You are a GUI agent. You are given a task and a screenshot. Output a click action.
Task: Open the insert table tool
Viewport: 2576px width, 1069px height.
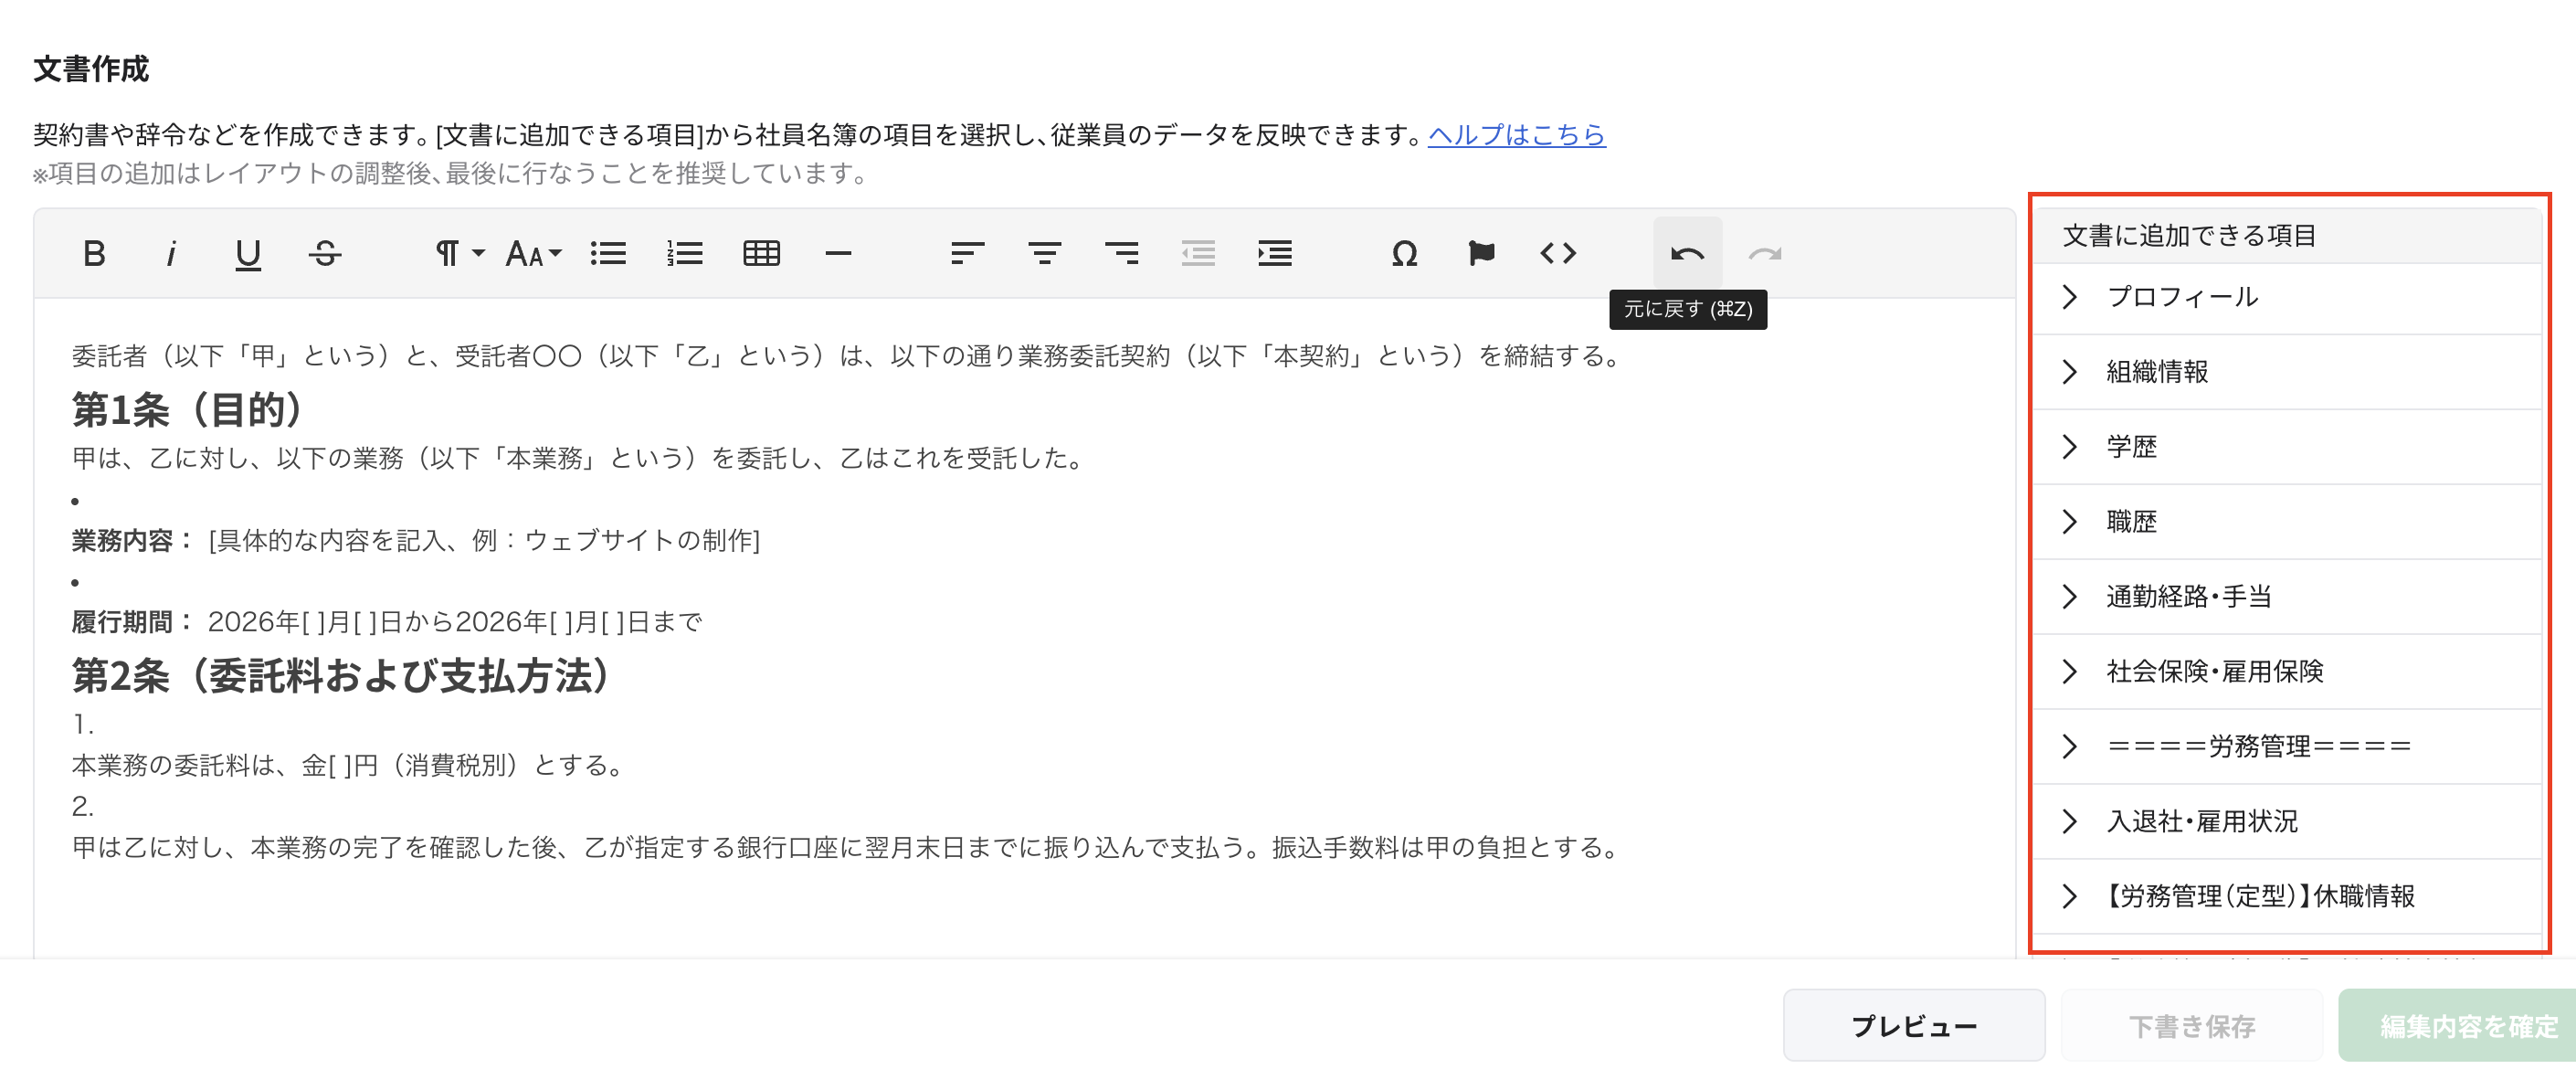pyautogui.click(x=762, y=253)
